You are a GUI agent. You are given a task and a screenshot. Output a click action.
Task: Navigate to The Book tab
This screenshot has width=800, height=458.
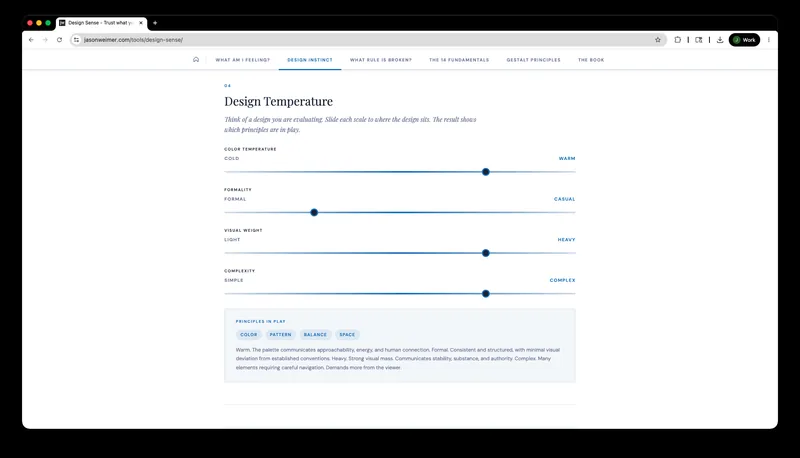click(x=591, y=60)
